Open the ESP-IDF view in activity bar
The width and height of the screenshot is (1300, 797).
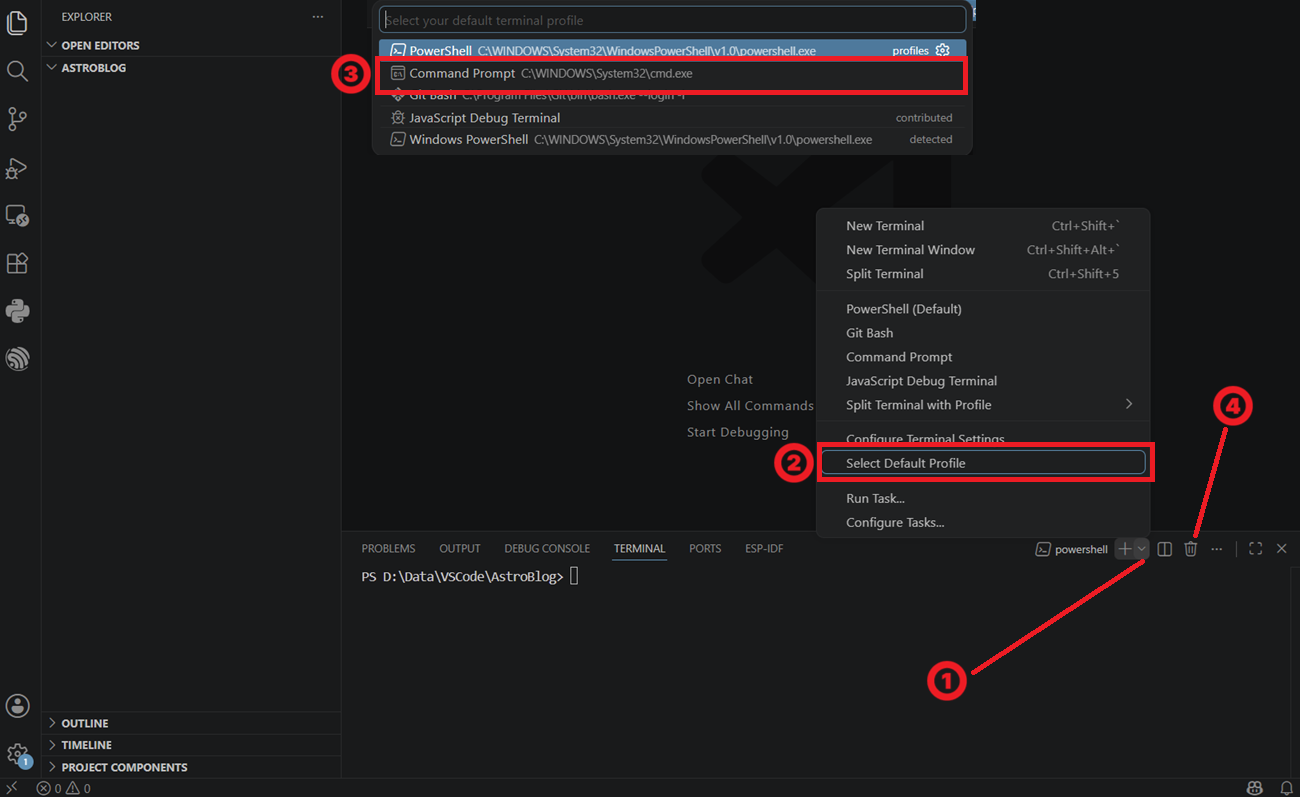tap(17, 359)
